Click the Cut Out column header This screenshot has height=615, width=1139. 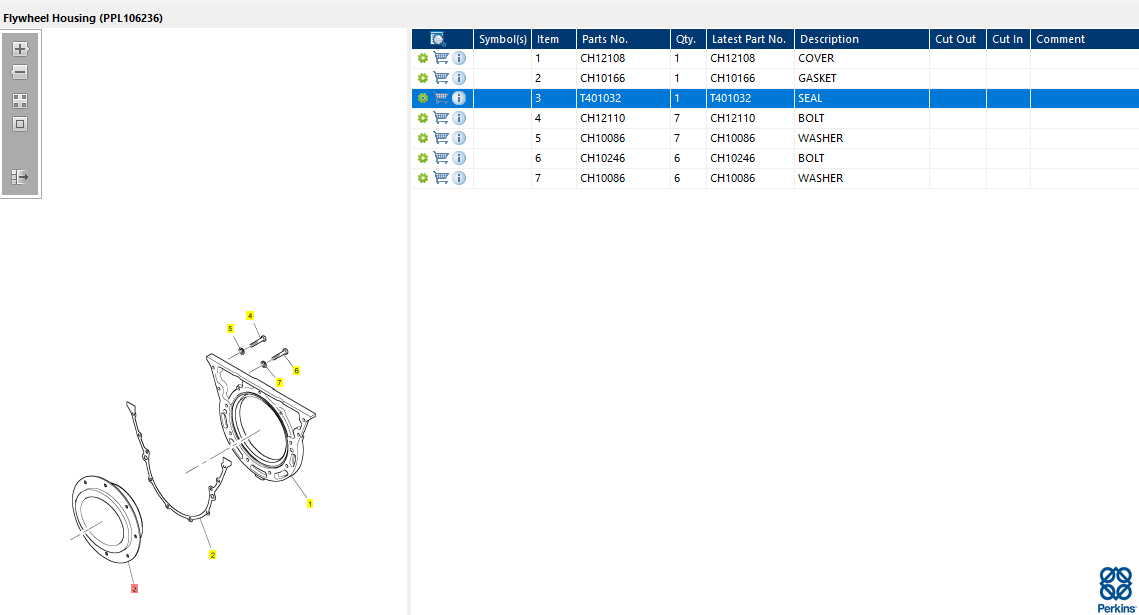tap(957, 39)
